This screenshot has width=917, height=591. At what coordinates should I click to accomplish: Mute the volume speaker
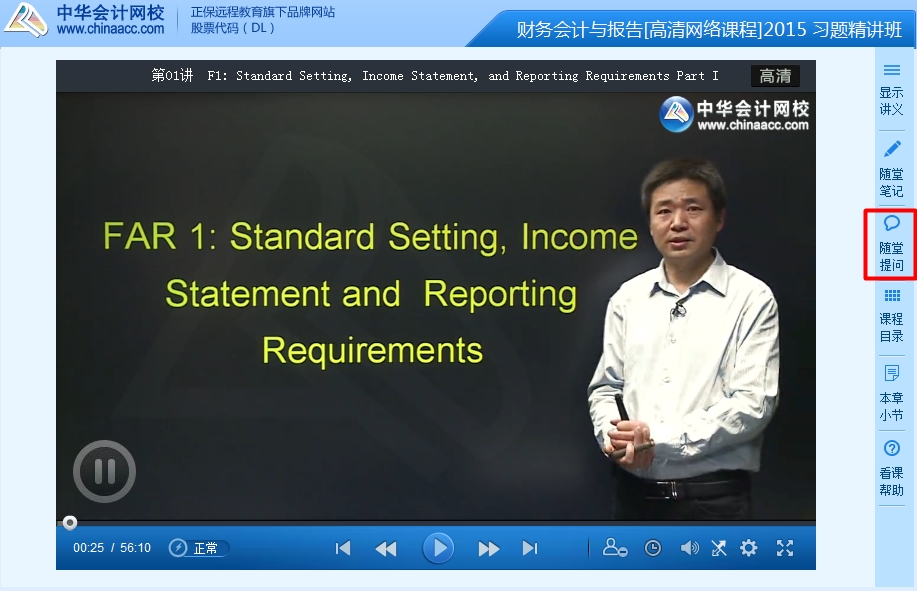pos(690,548)
